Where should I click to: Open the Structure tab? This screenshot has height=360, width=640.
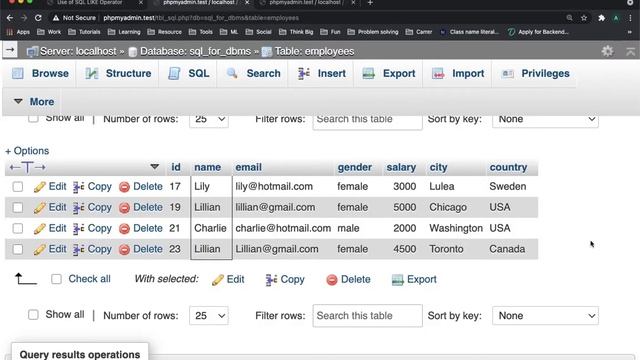click(118, 73)
